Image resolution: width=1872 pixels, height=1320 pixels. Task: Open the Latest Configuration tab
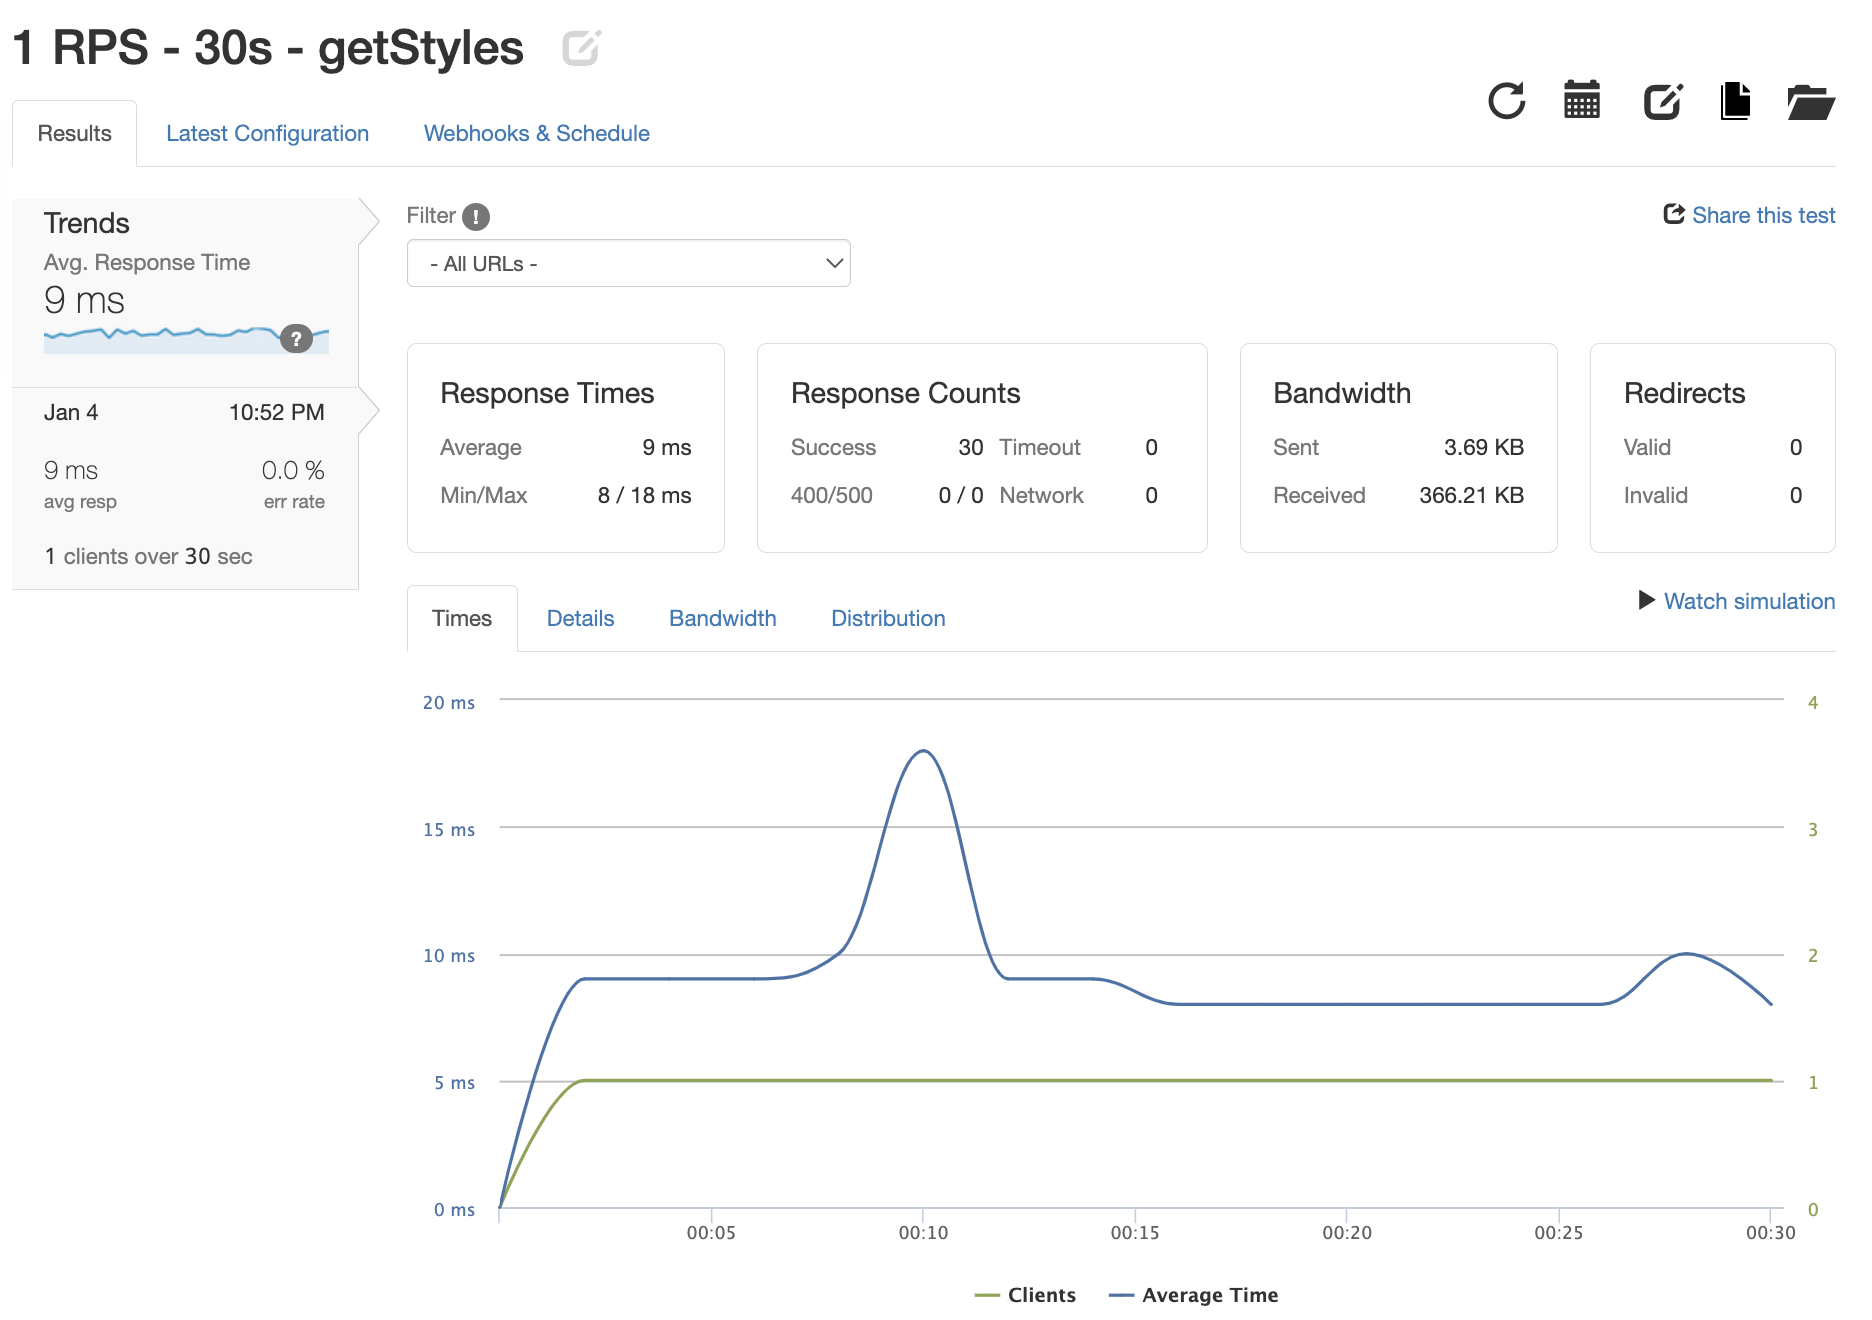(267, 133)
